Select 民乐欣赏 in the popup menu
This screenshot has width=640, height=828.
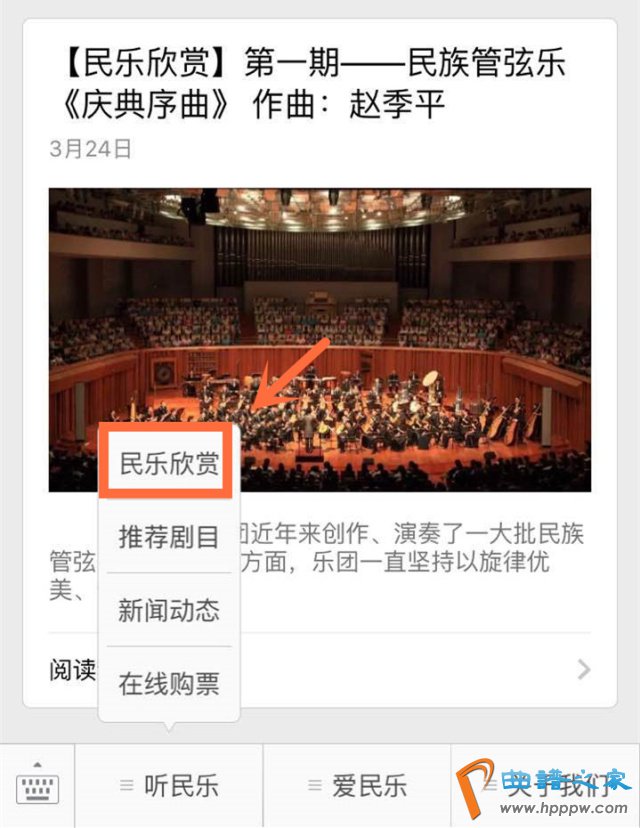[x=169, y=463]
